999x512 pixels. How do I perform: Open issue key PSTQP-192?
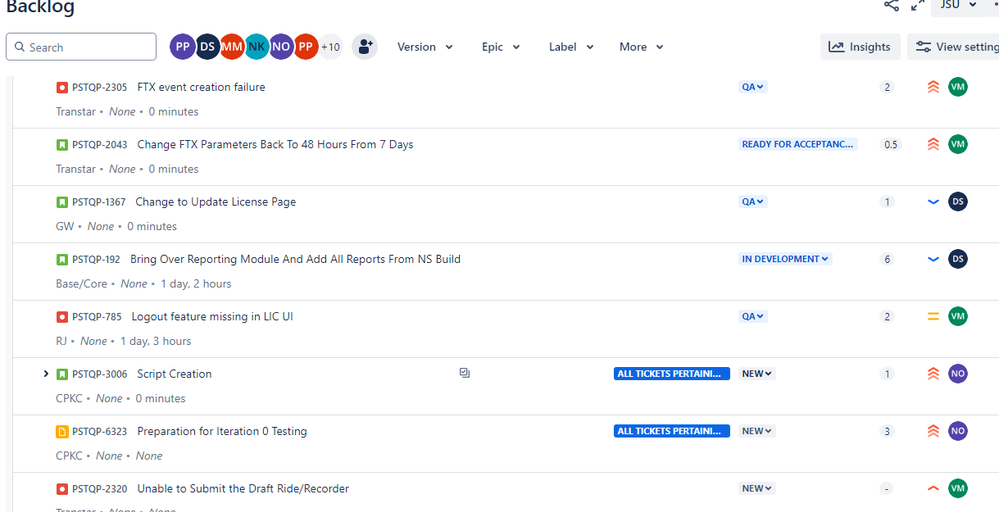[96, 259]
